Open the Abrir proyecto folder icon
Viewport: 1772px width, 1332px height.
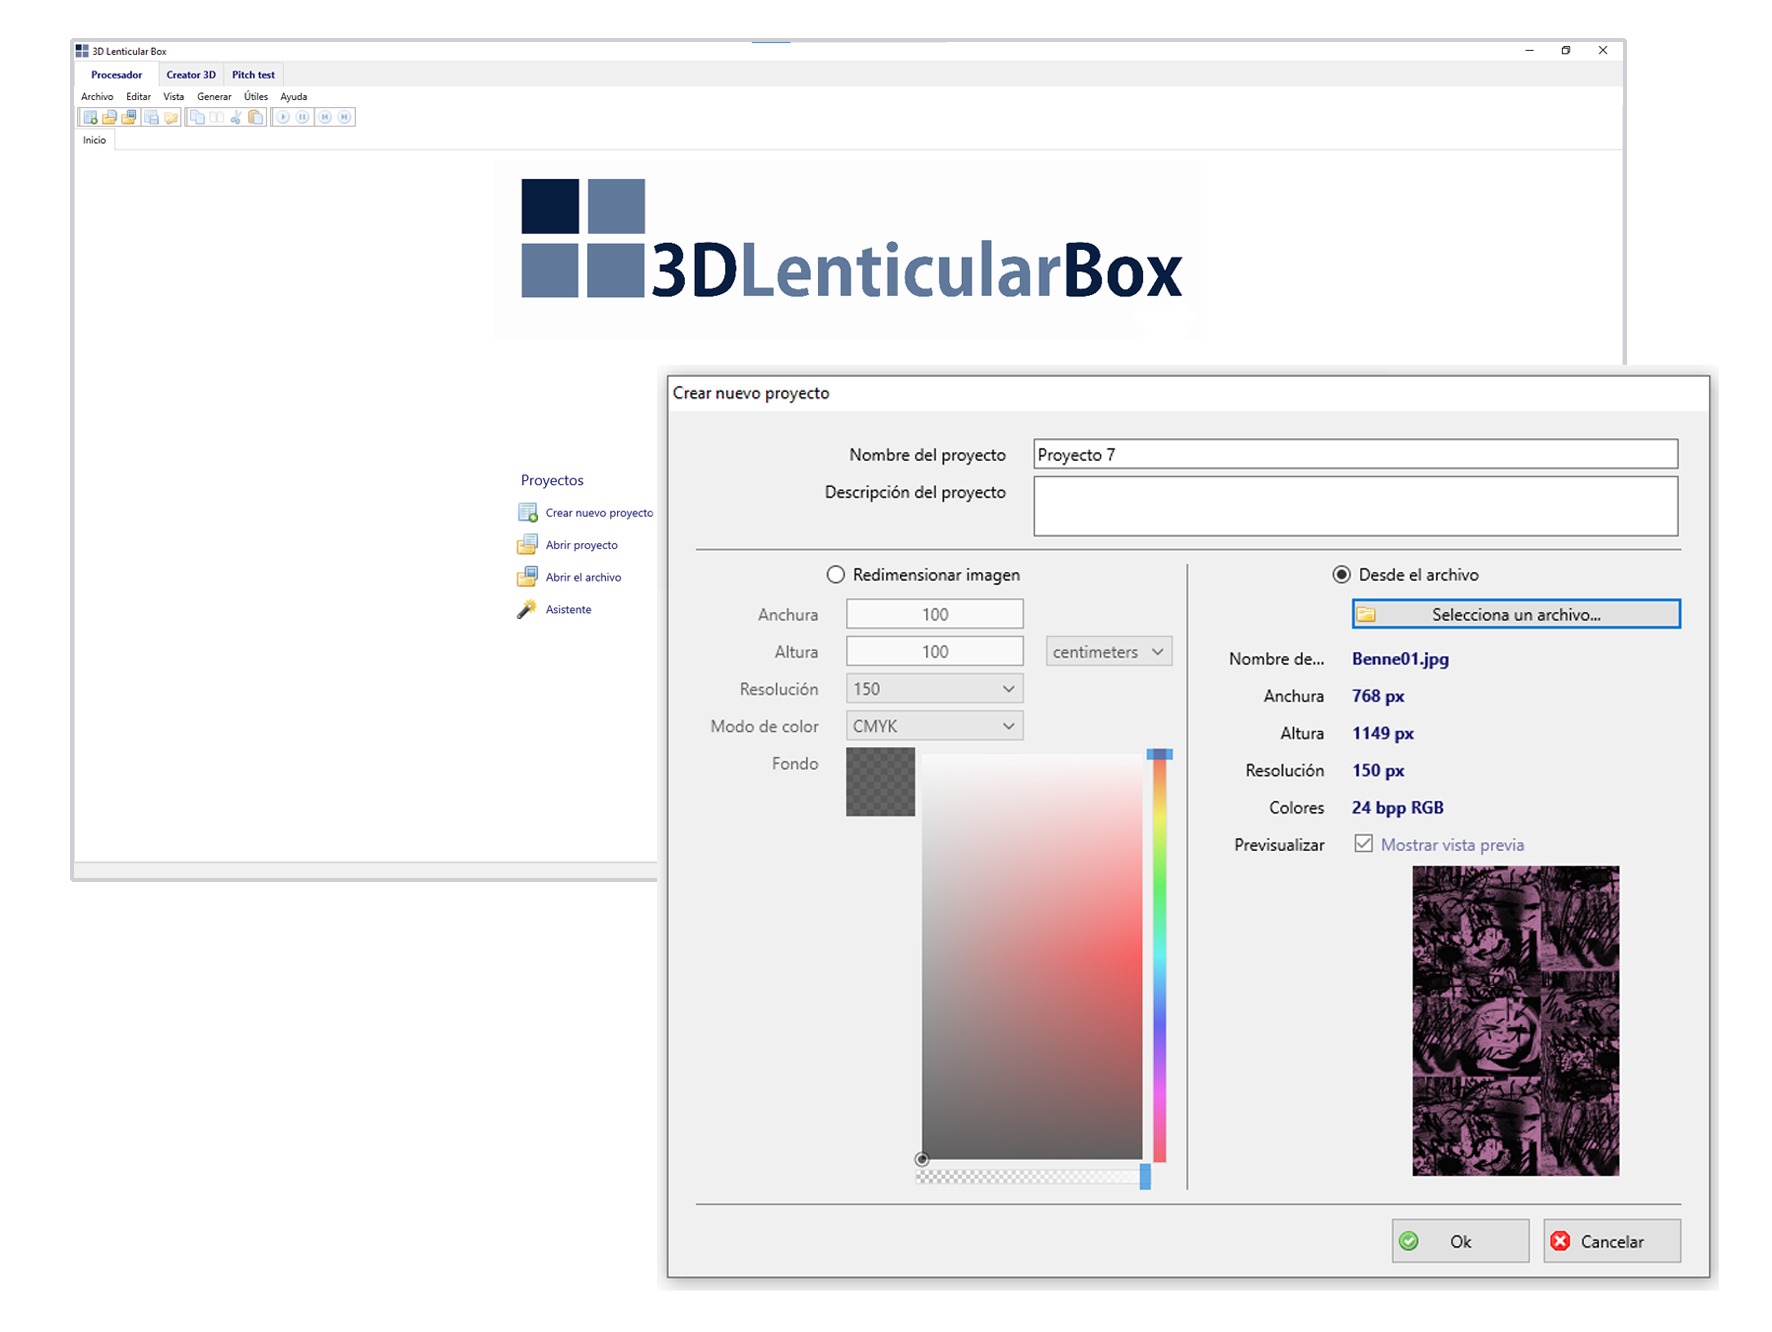tap(527, 544)
